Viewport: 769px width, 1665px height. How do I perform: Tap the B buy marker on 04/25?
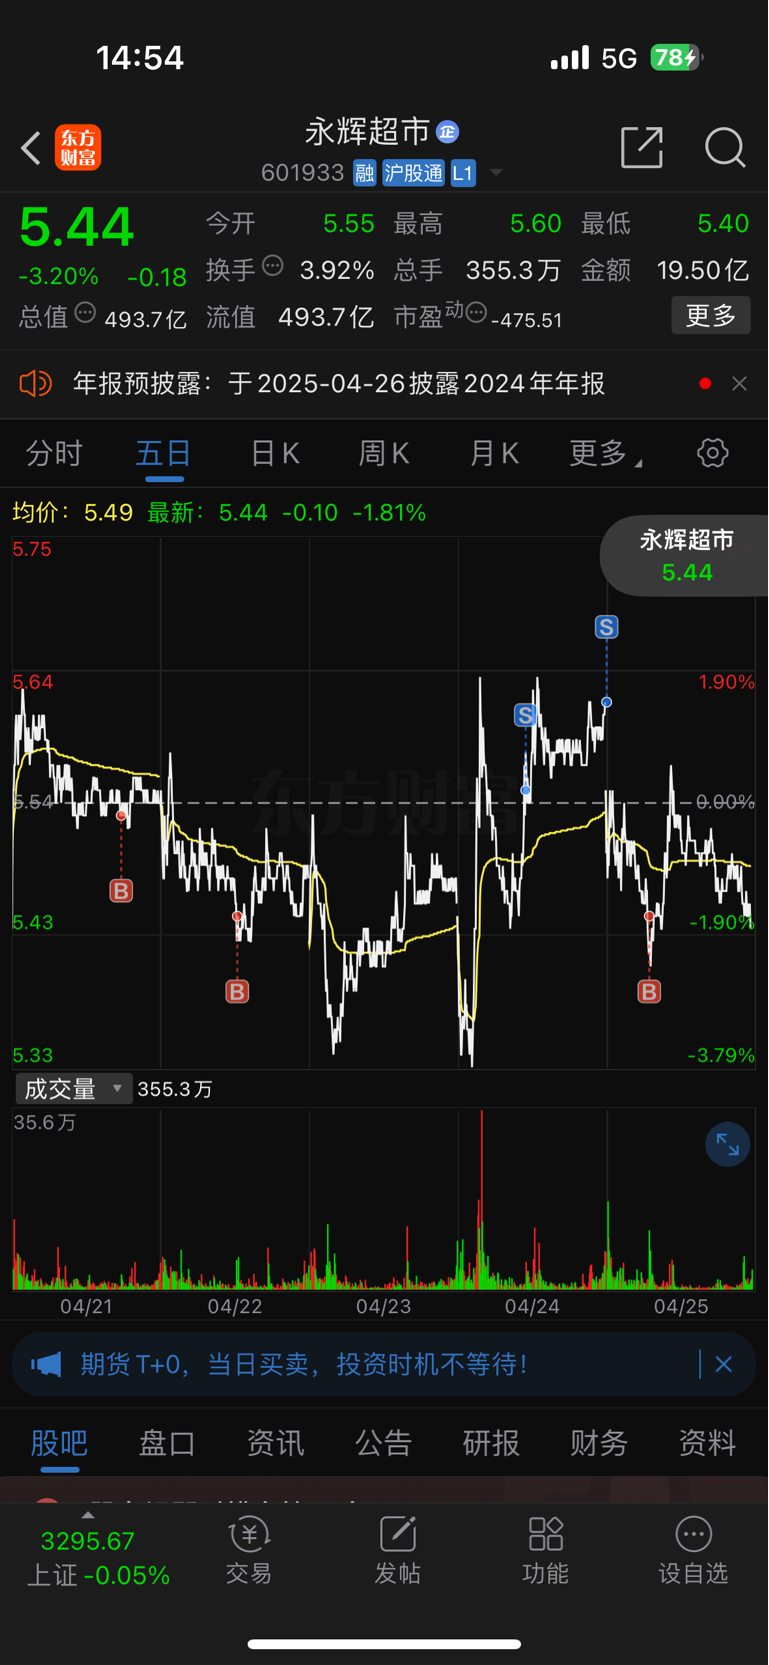[x=649, y=991]
